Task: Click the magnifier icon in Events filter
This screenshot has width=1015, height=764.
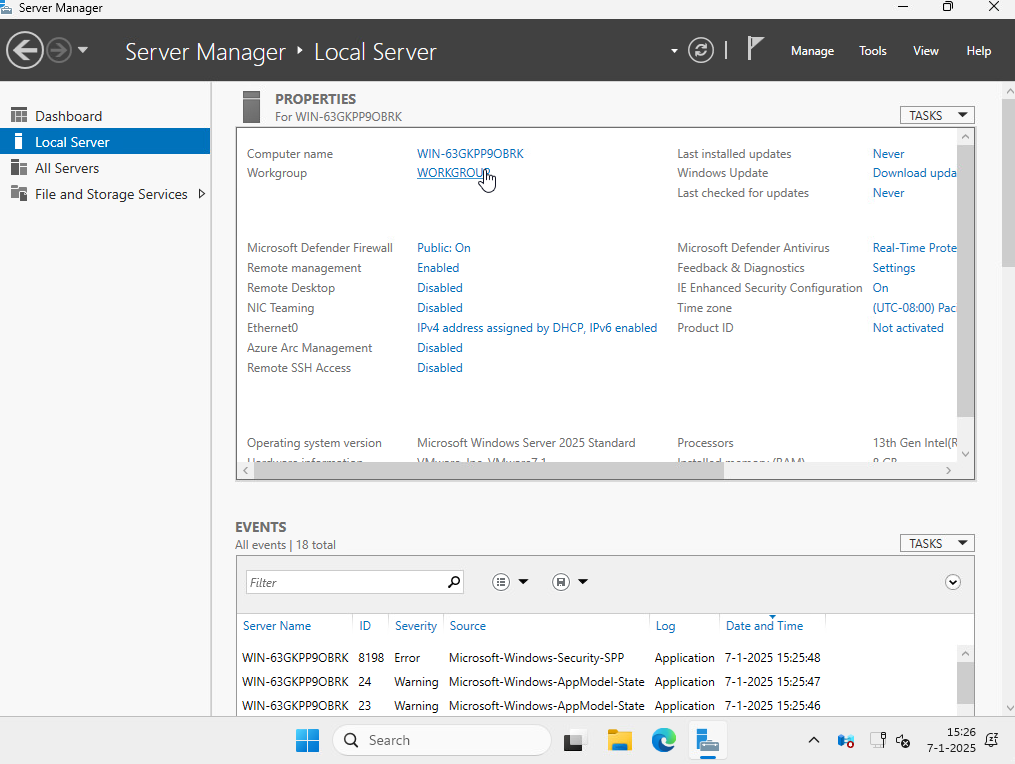Action: (454, 582)
